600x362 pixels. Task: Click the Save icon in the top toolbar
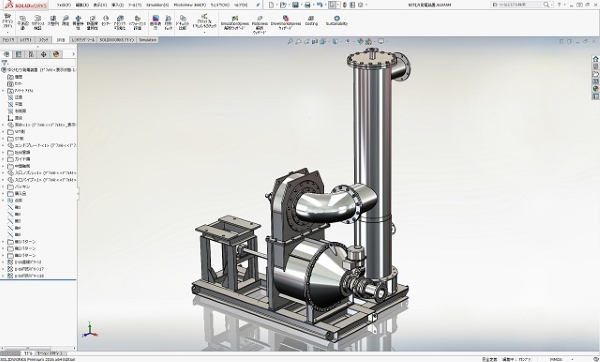pyautogui.click(x=295, y=5)
